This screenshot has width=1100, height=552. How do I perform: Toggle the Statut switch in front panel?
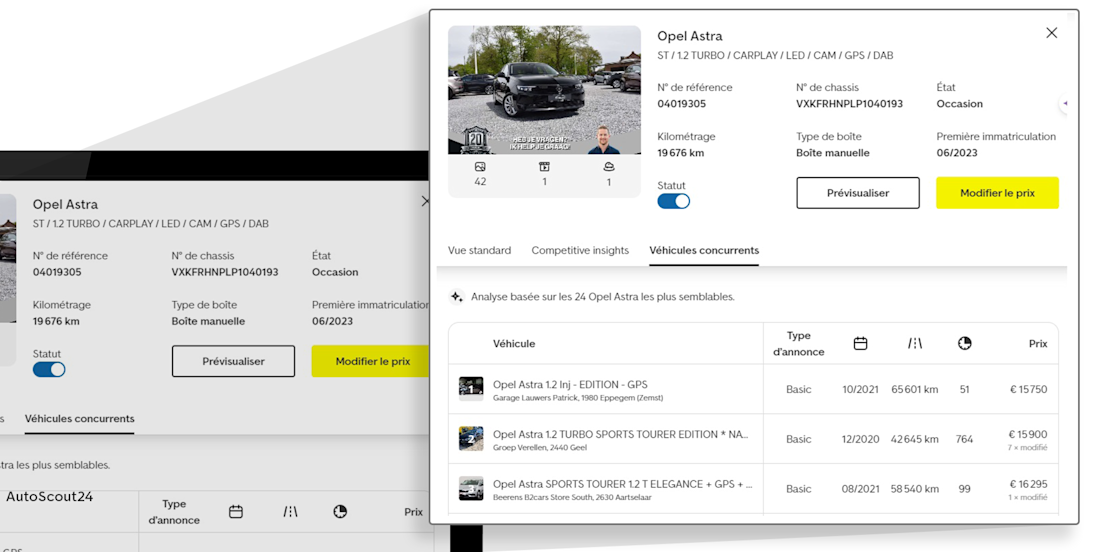click(673, 201)
